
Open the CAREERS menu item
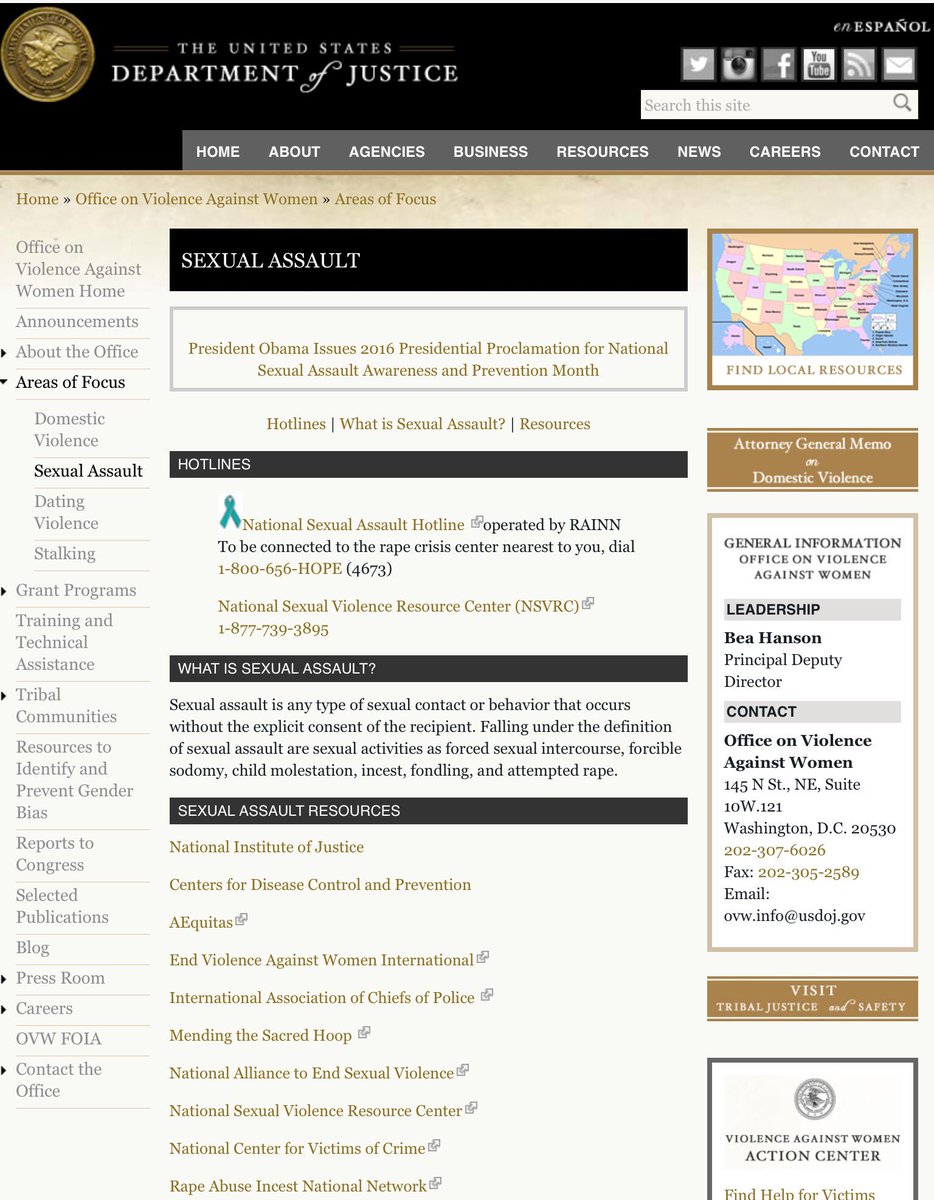click(785, 152)
